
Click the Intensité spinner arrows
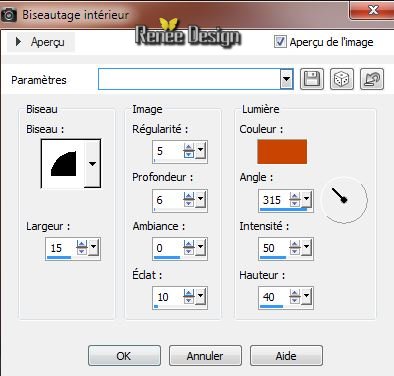point(295,248)
